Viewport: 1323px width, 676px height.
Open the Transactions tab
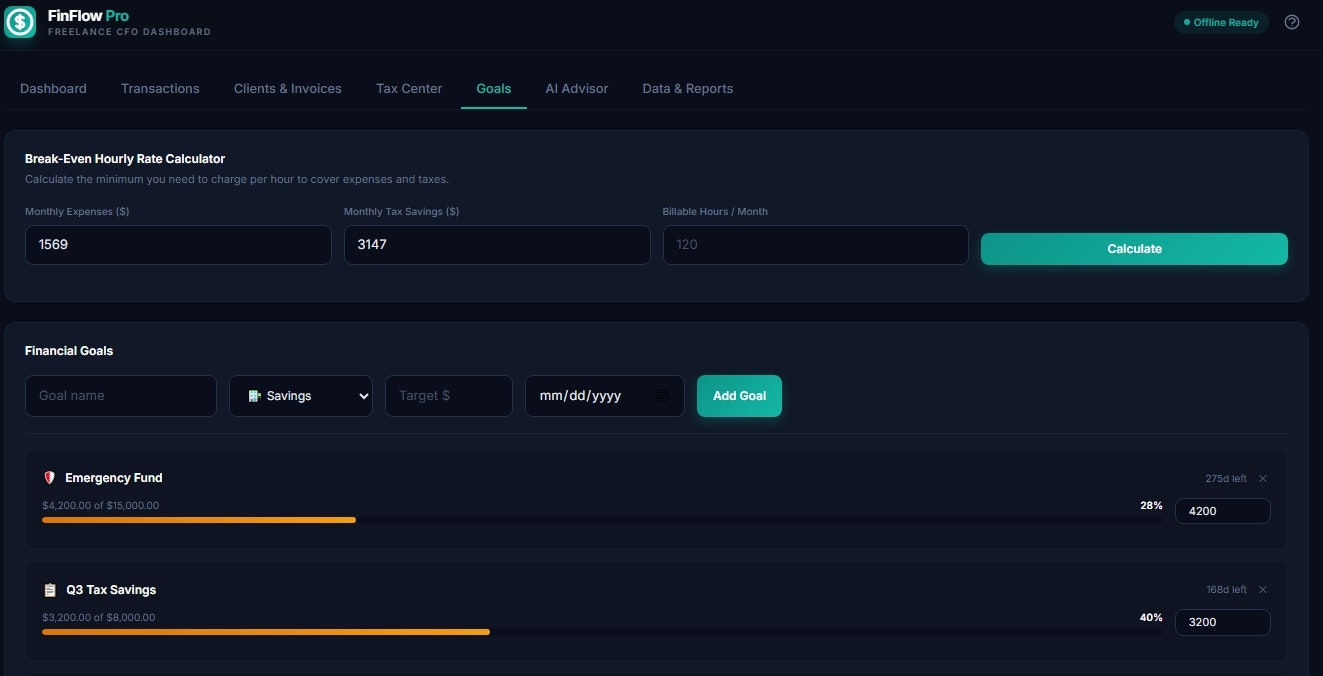(160, 88)
